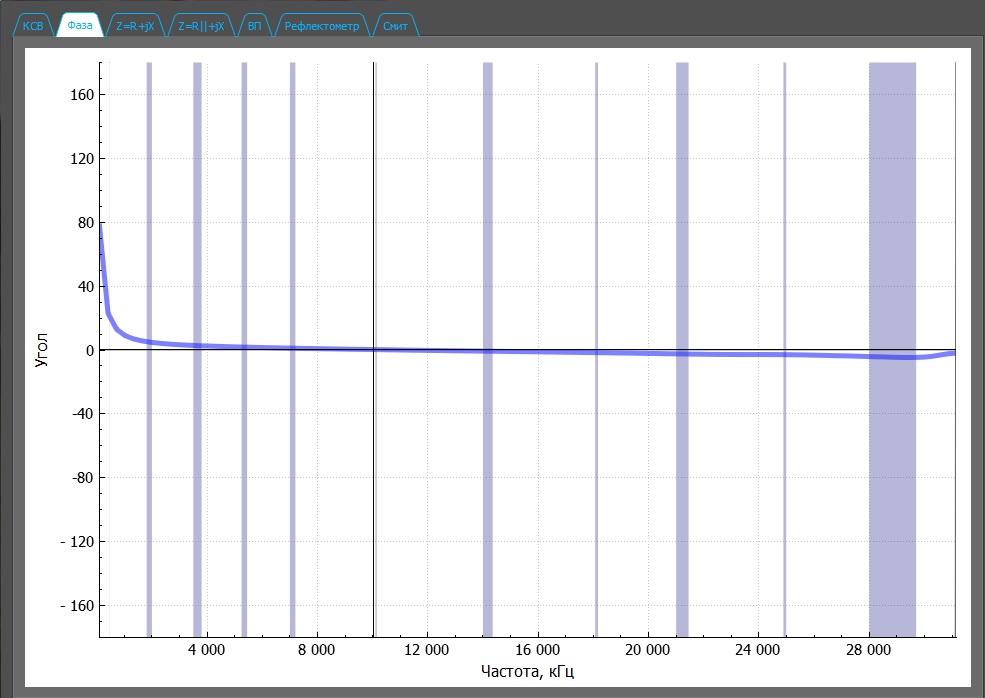985x698 pixels.
Task: Open the Z=R||+jX tab
Action: 201,27
